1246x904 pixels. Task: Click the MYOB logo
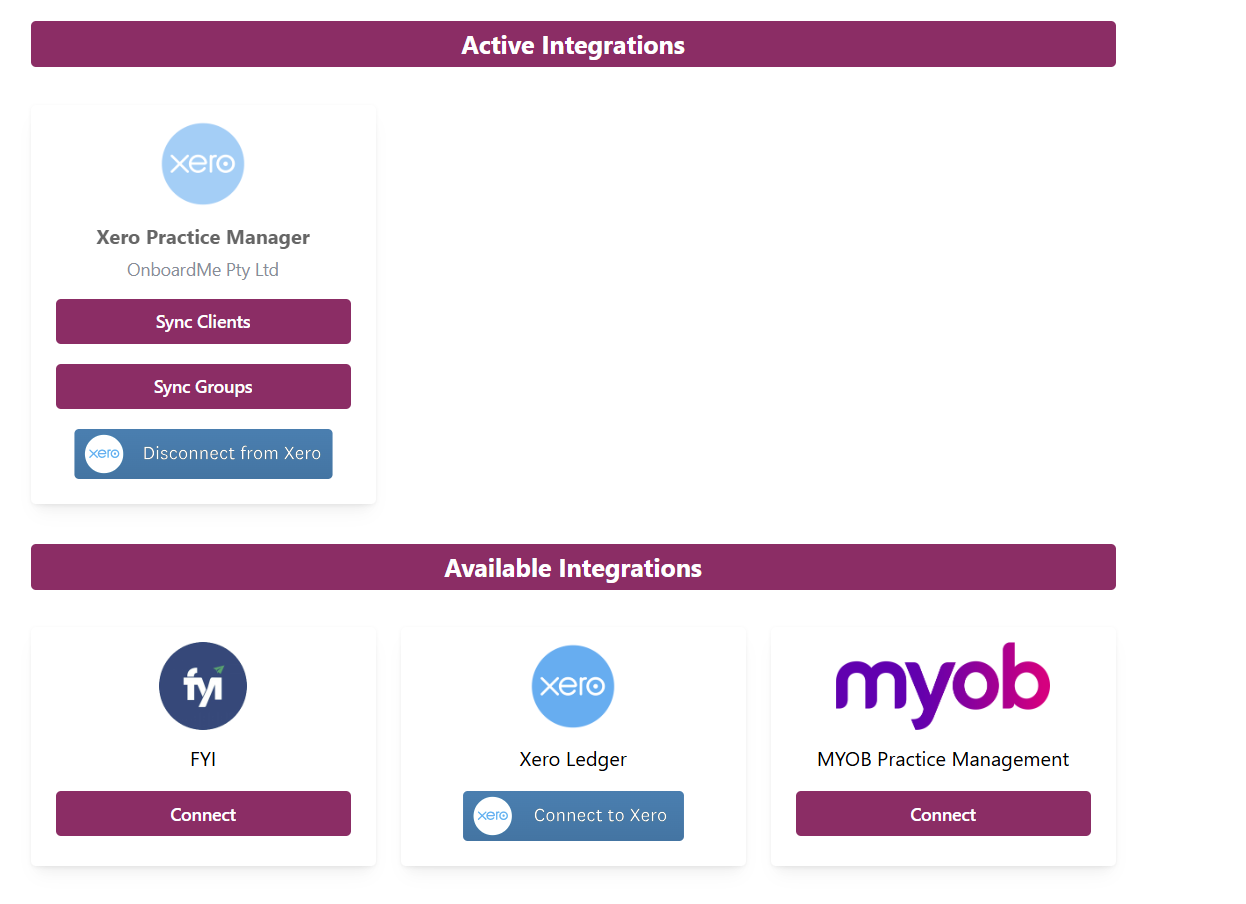(x=942, y=684)
